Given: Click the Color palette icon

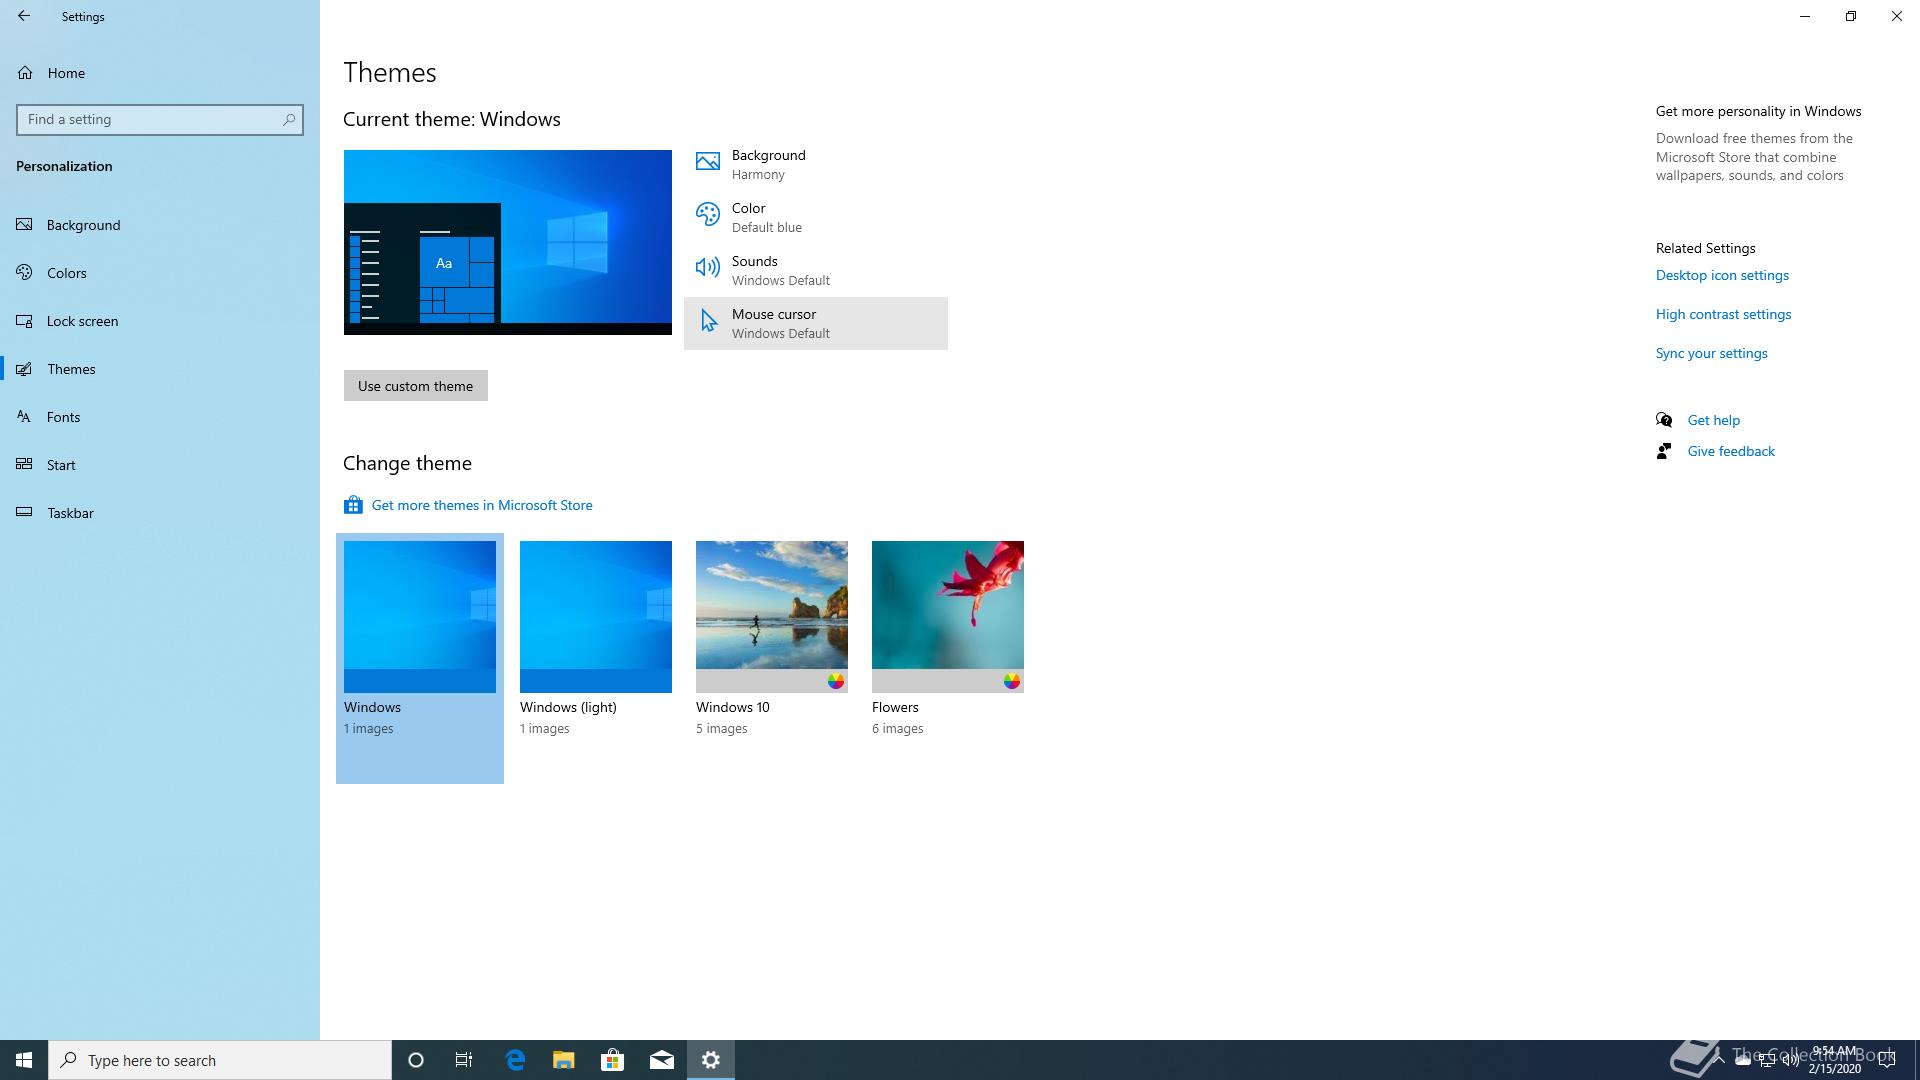Looking at the screenshot, I should (708, 215).
